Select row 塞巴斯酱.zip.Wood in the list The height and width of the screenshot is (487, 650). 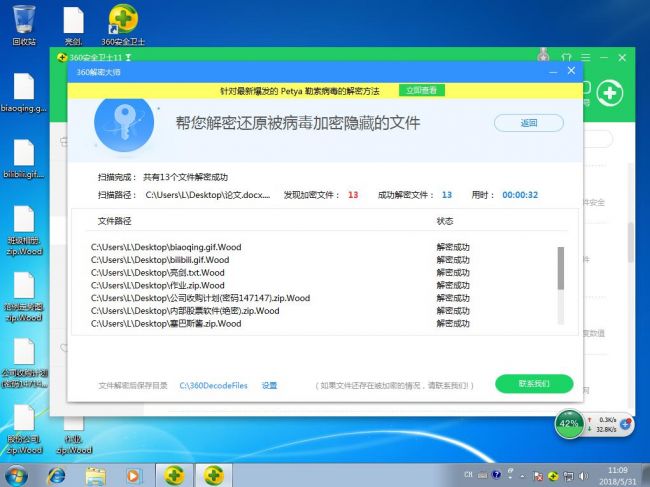click(x=280, y=324)
